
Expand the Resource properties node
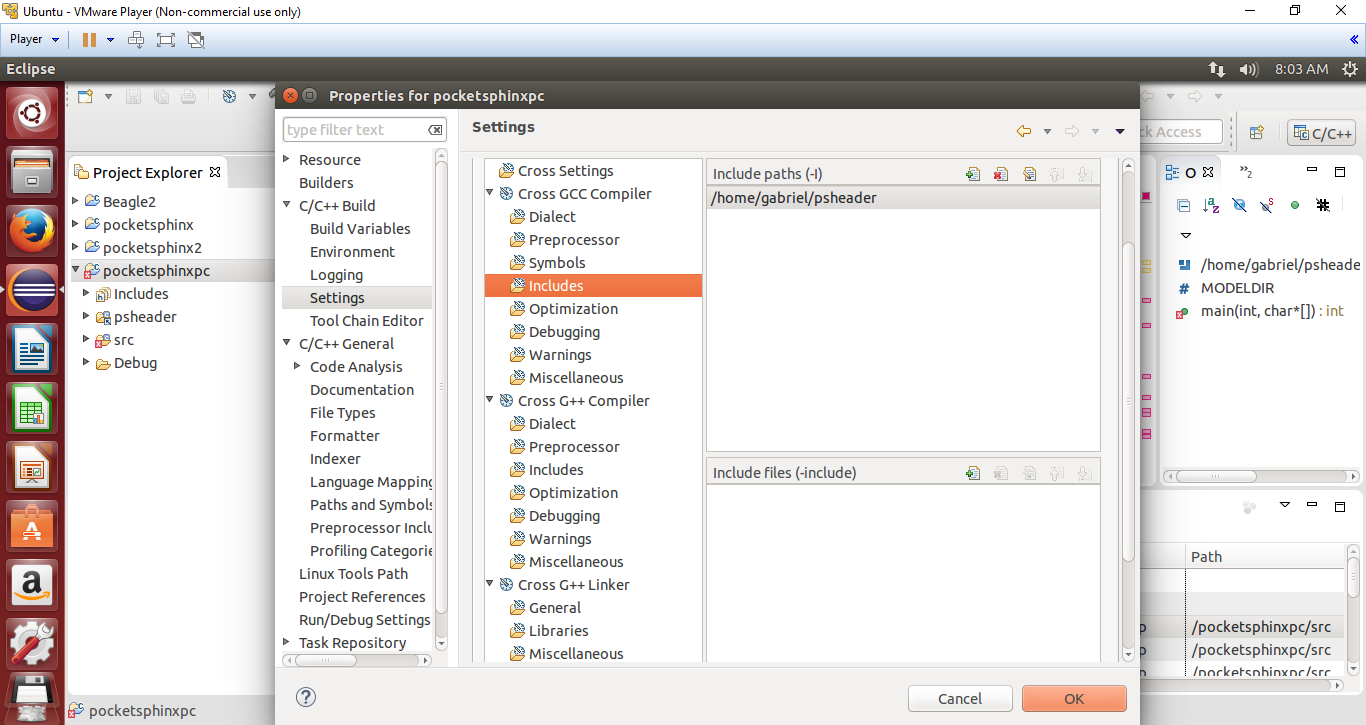click(287, 160)
